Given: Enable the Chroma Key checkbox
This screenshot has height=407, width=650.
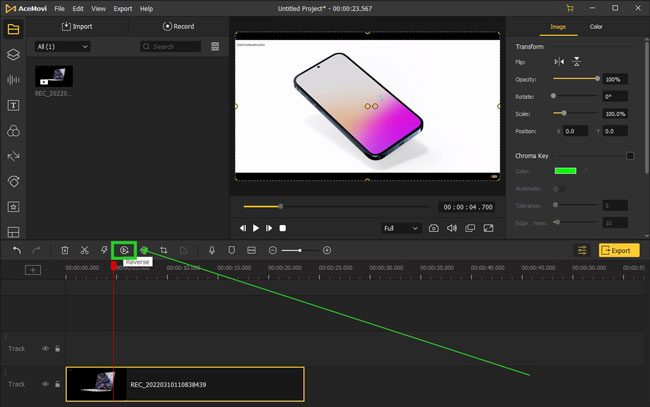Looking at the screenshot, I should [630, 156].
